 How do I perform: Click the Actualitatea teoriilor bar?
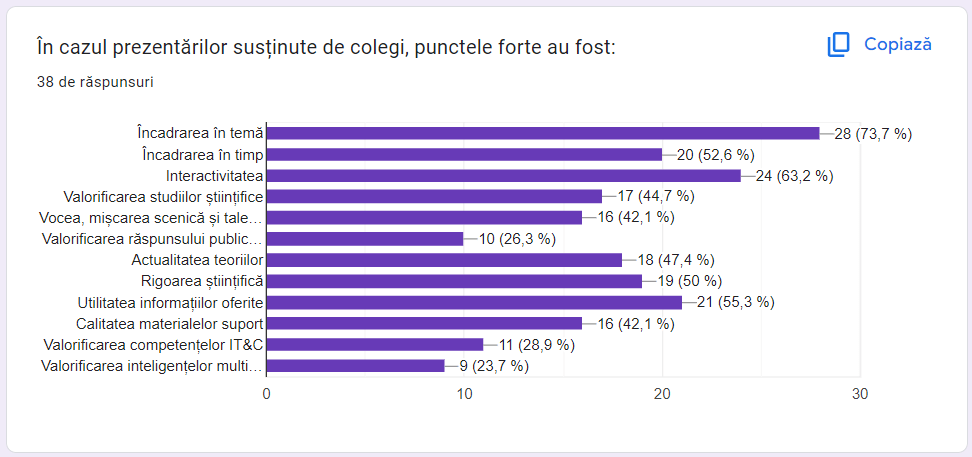444,260
